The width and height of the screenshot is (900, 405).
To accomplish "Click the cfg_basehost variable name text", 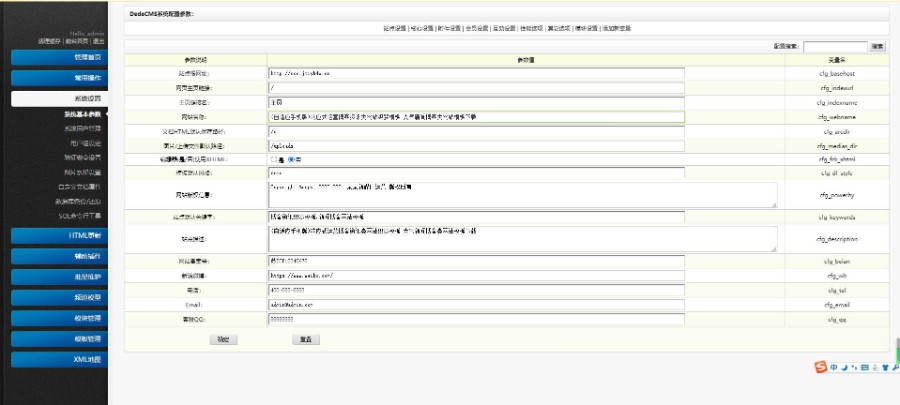I will (837, 74).
